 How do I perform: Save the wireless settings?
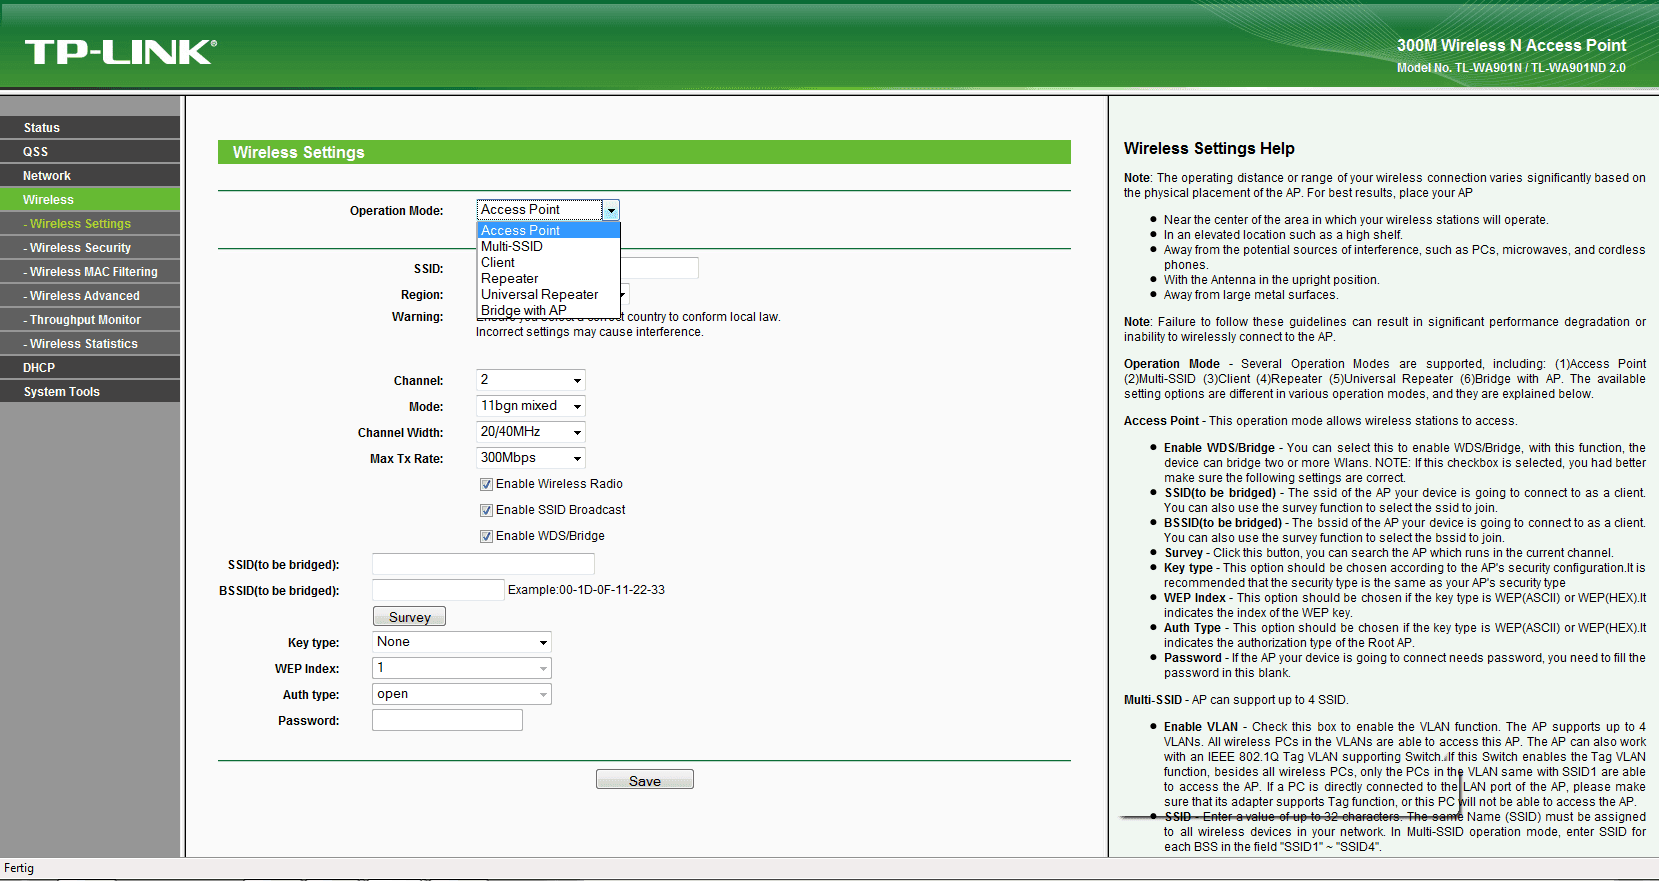[645, 780]
